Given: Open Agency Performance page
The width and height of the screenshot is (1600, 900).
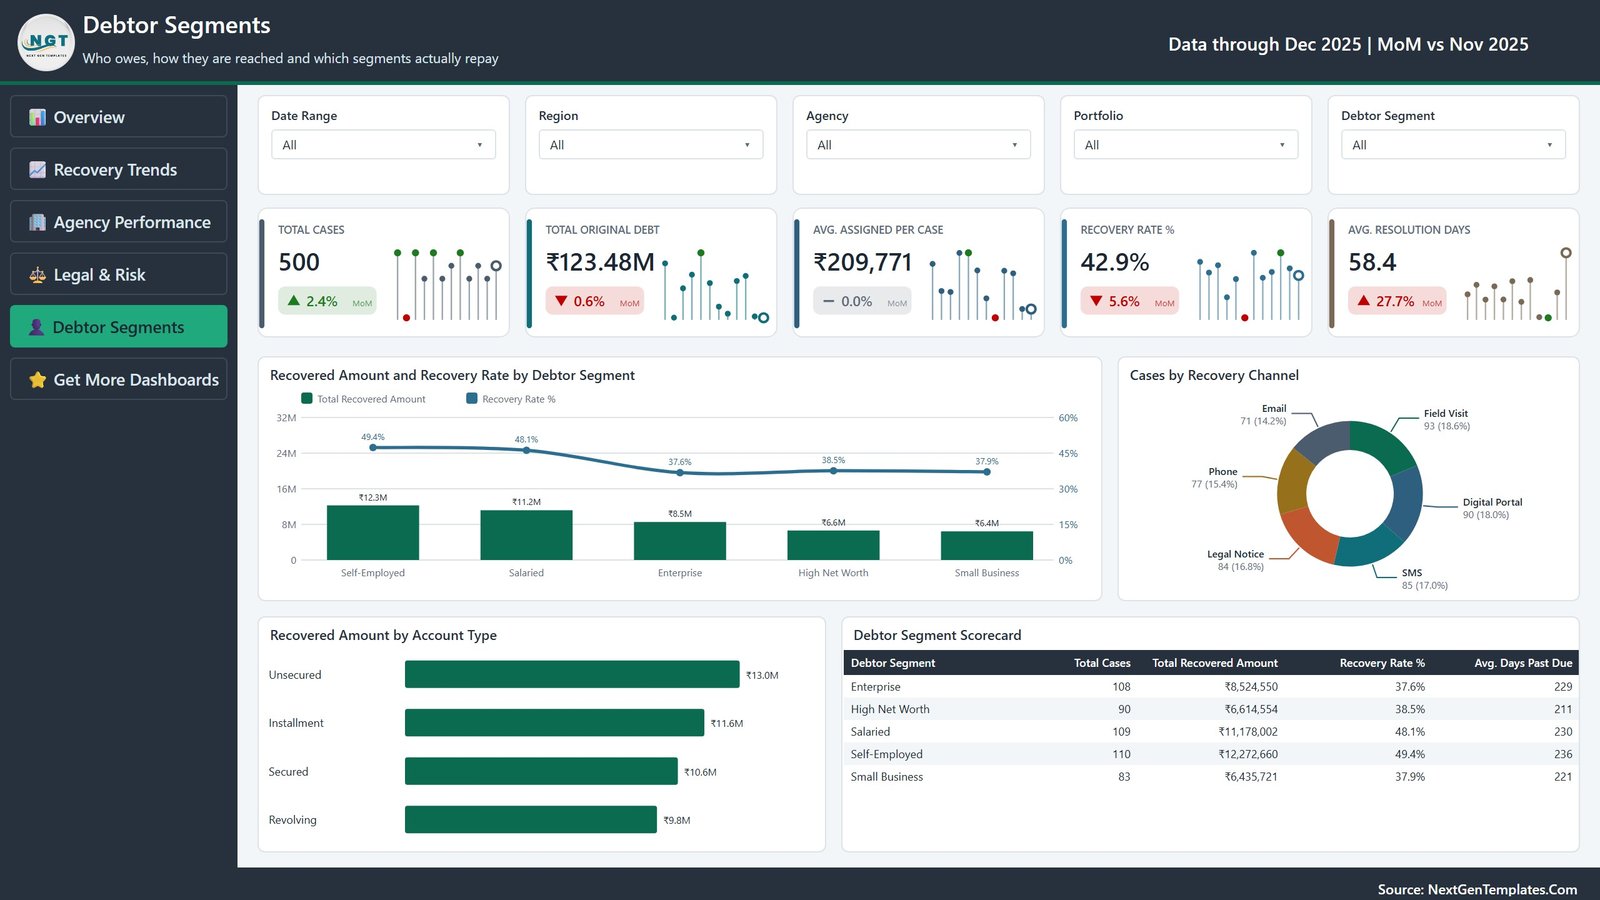Looking at the screenshot, I should pos(119,222).
